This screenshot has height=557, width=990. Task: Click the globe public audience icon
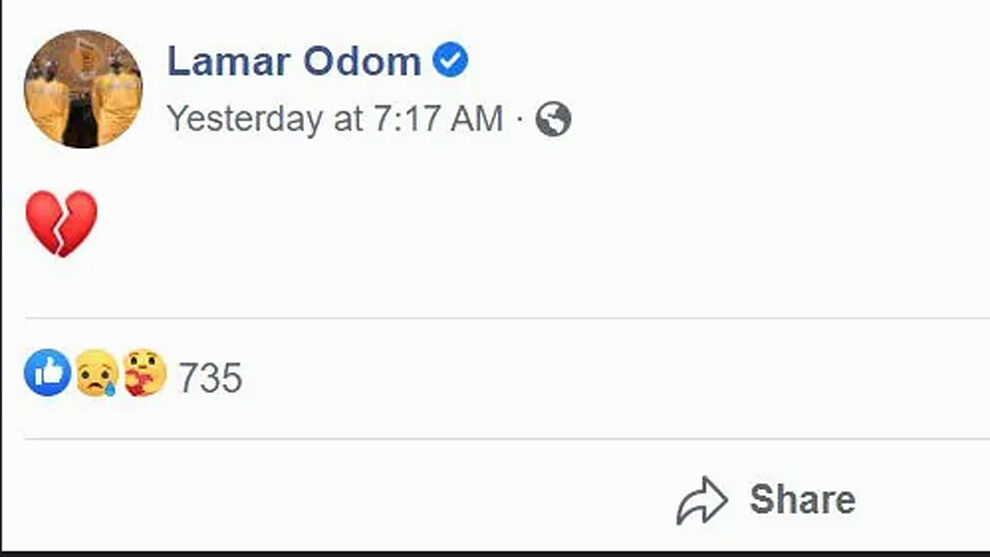[x=553, y=120]
